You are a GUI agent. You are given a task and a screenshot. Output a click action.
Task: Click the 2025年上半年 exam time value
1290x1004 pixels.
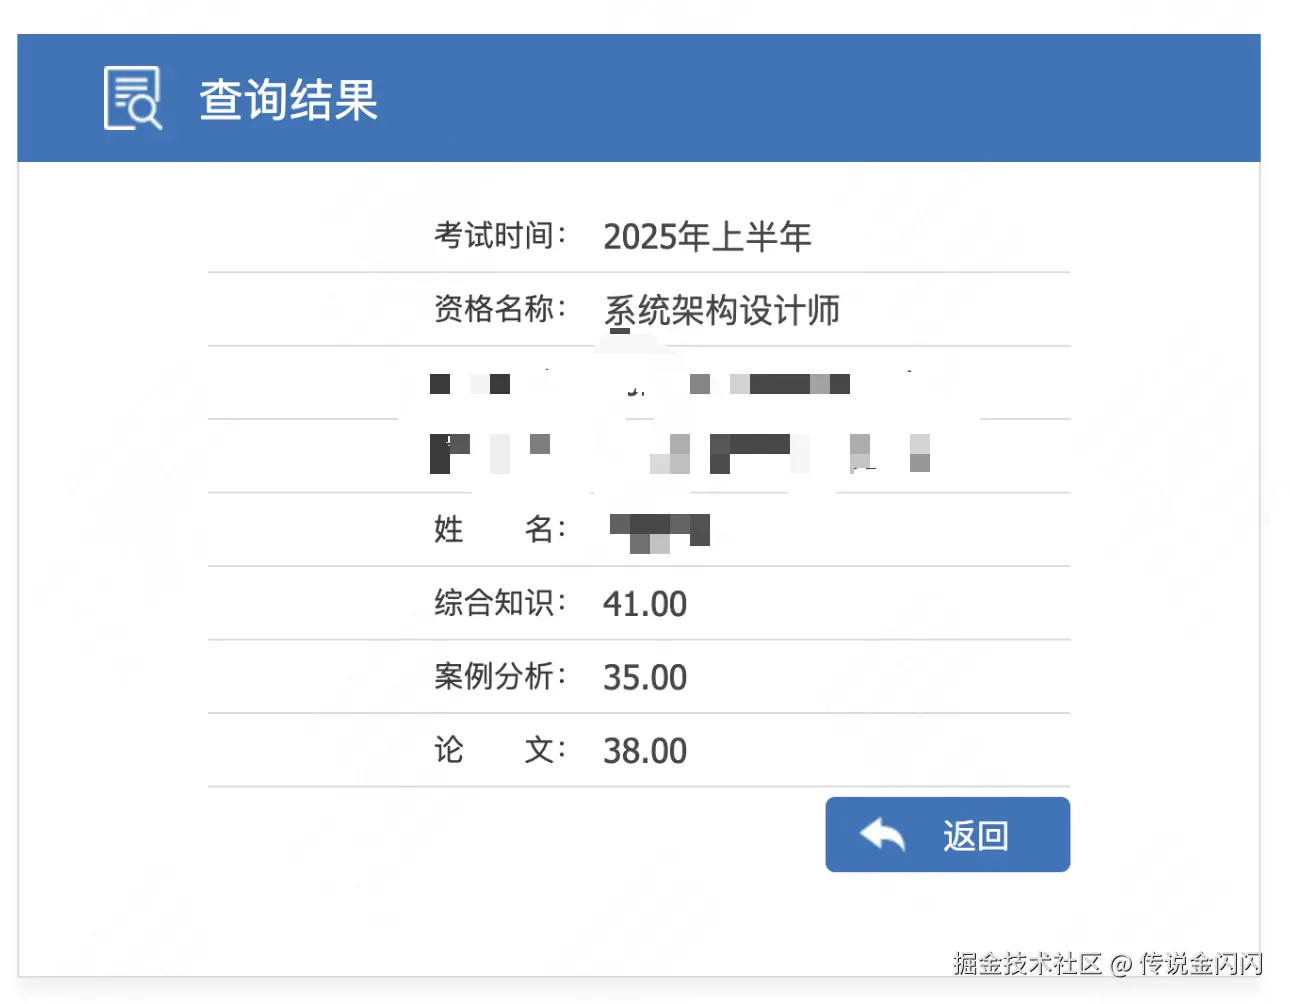pyautogui.click(x=709, y=237)
